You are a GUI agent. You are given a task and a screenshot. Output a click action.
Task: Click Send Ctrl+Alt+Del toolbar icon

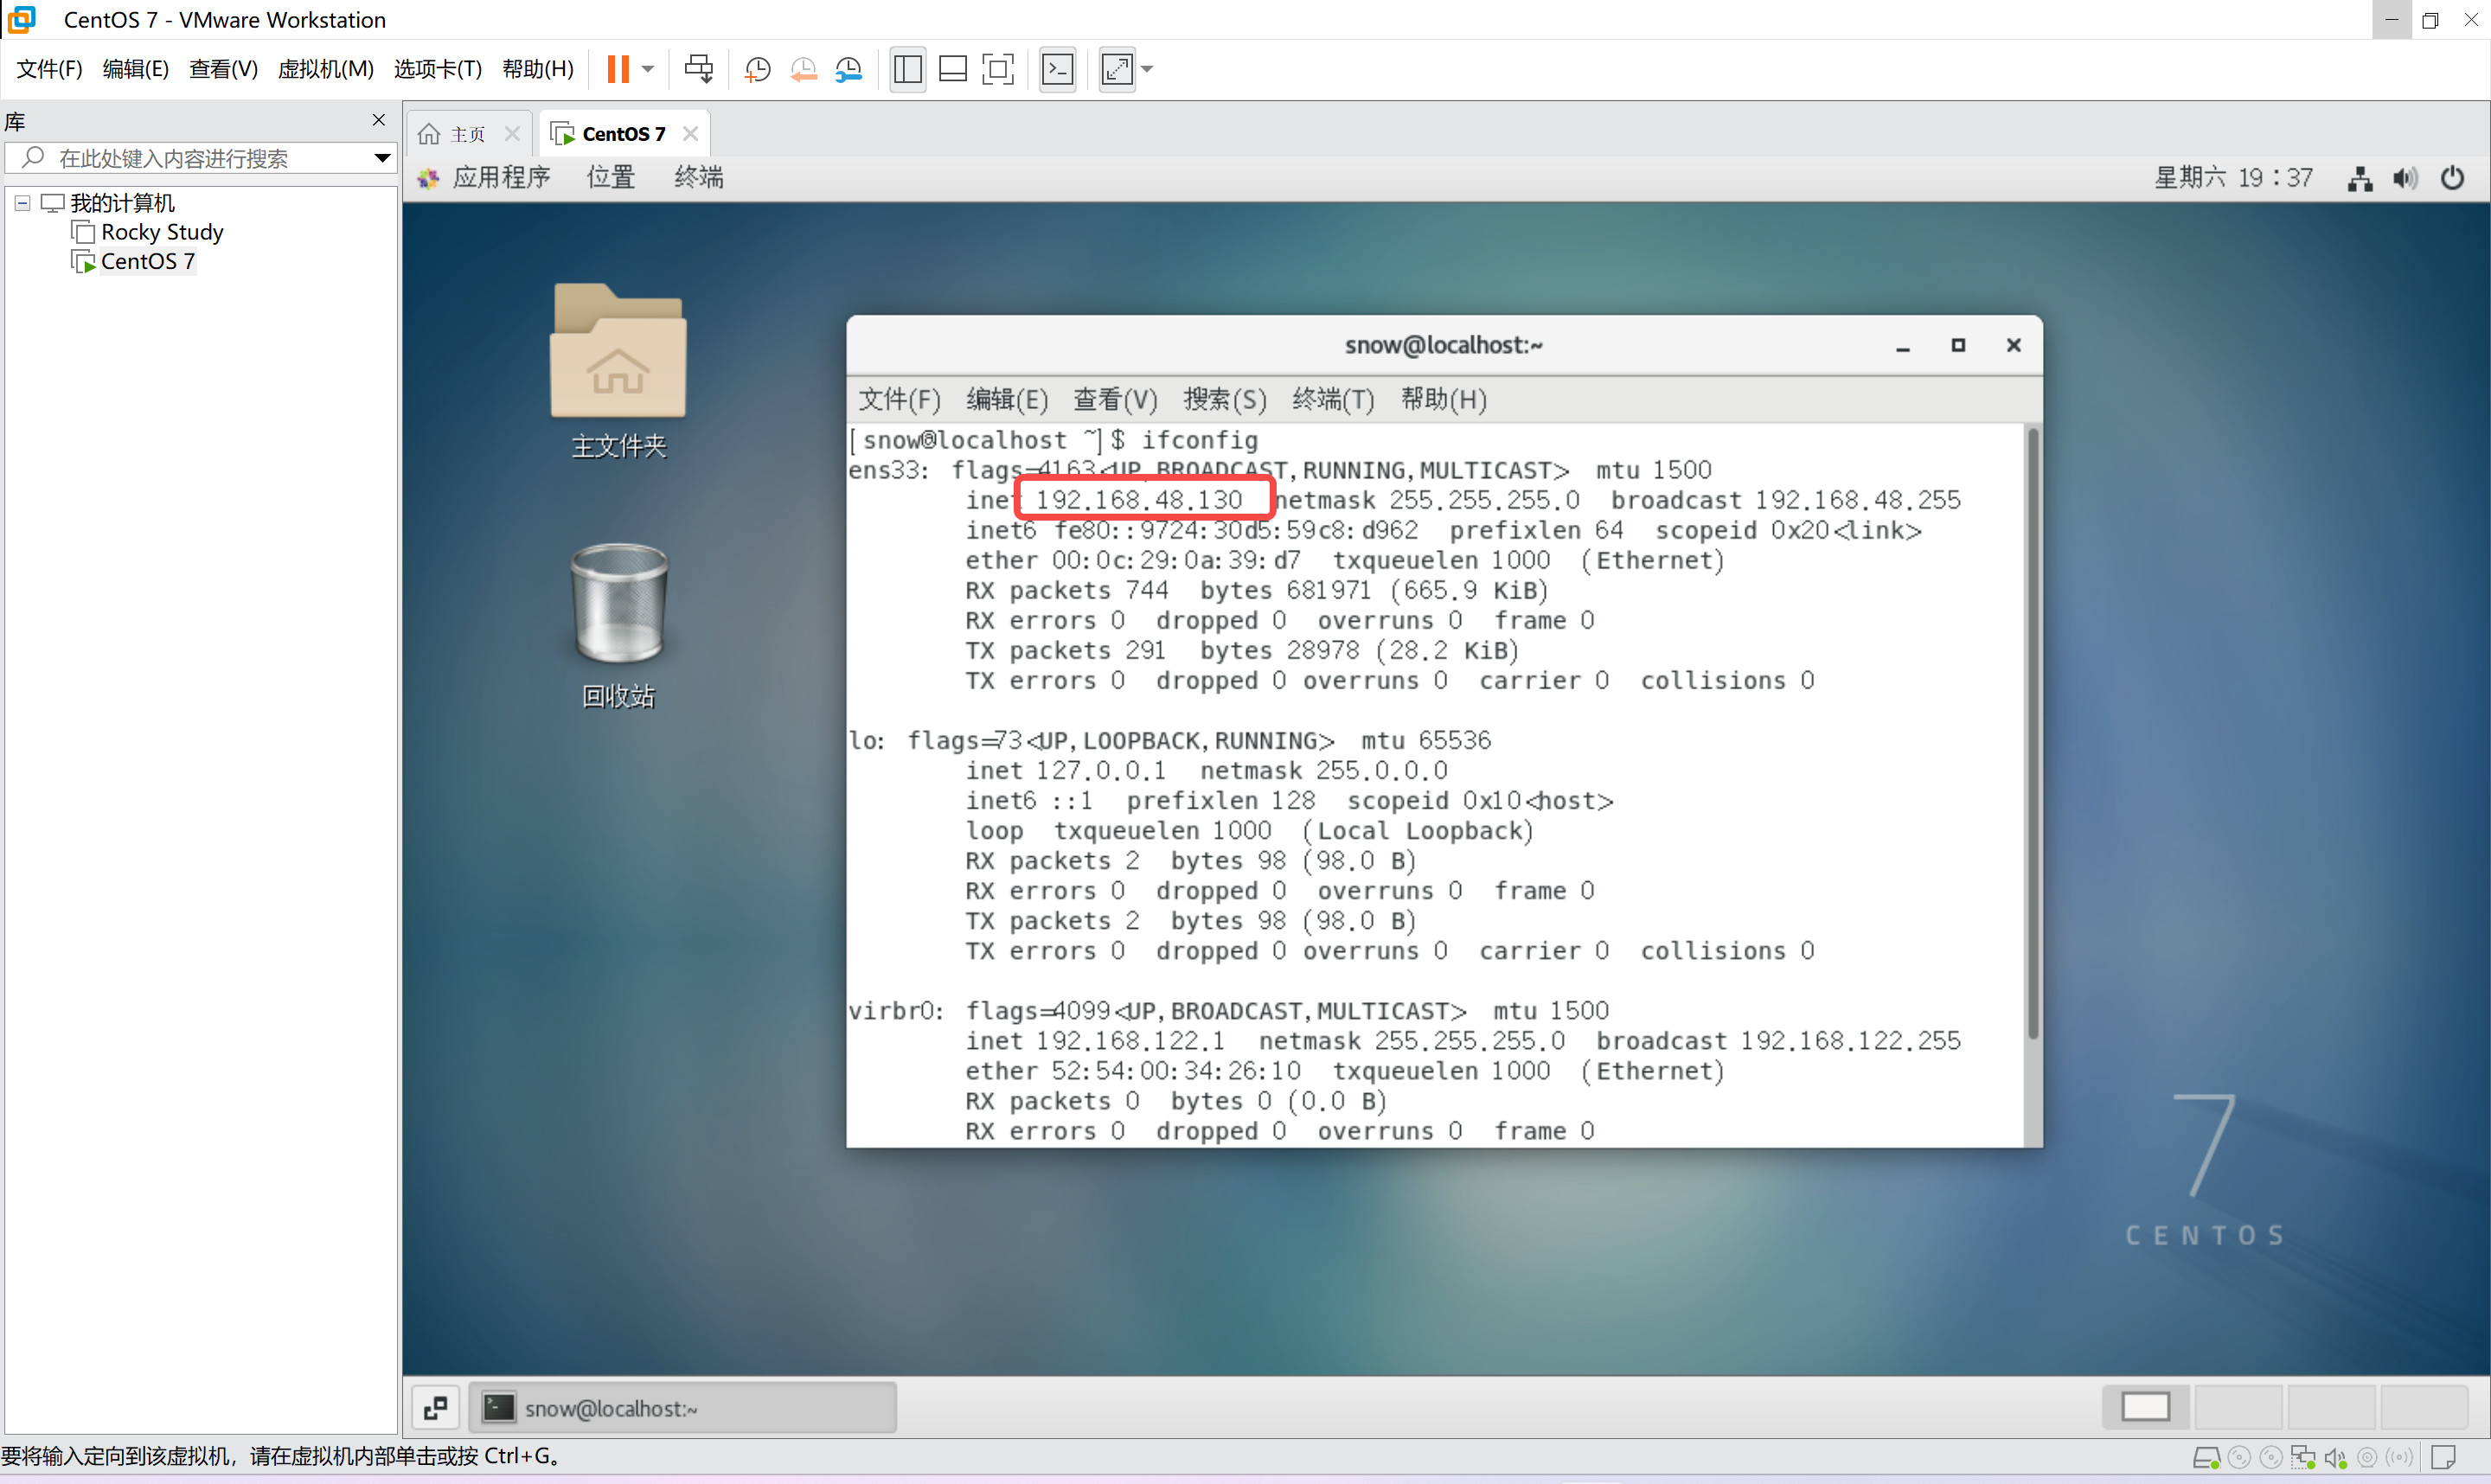point(698,69)
